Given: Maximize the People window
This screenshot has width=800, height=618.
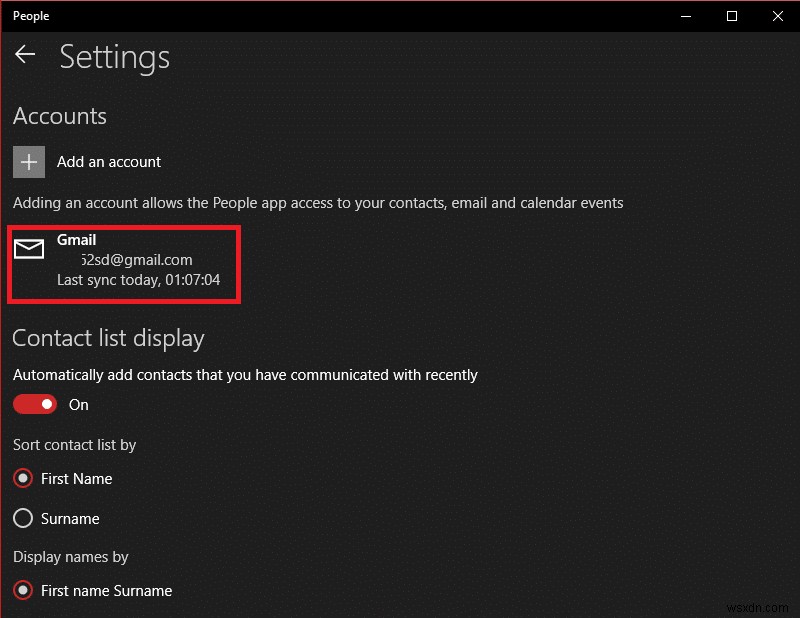Looking at the screenshot, I should (x=732, y=16).
